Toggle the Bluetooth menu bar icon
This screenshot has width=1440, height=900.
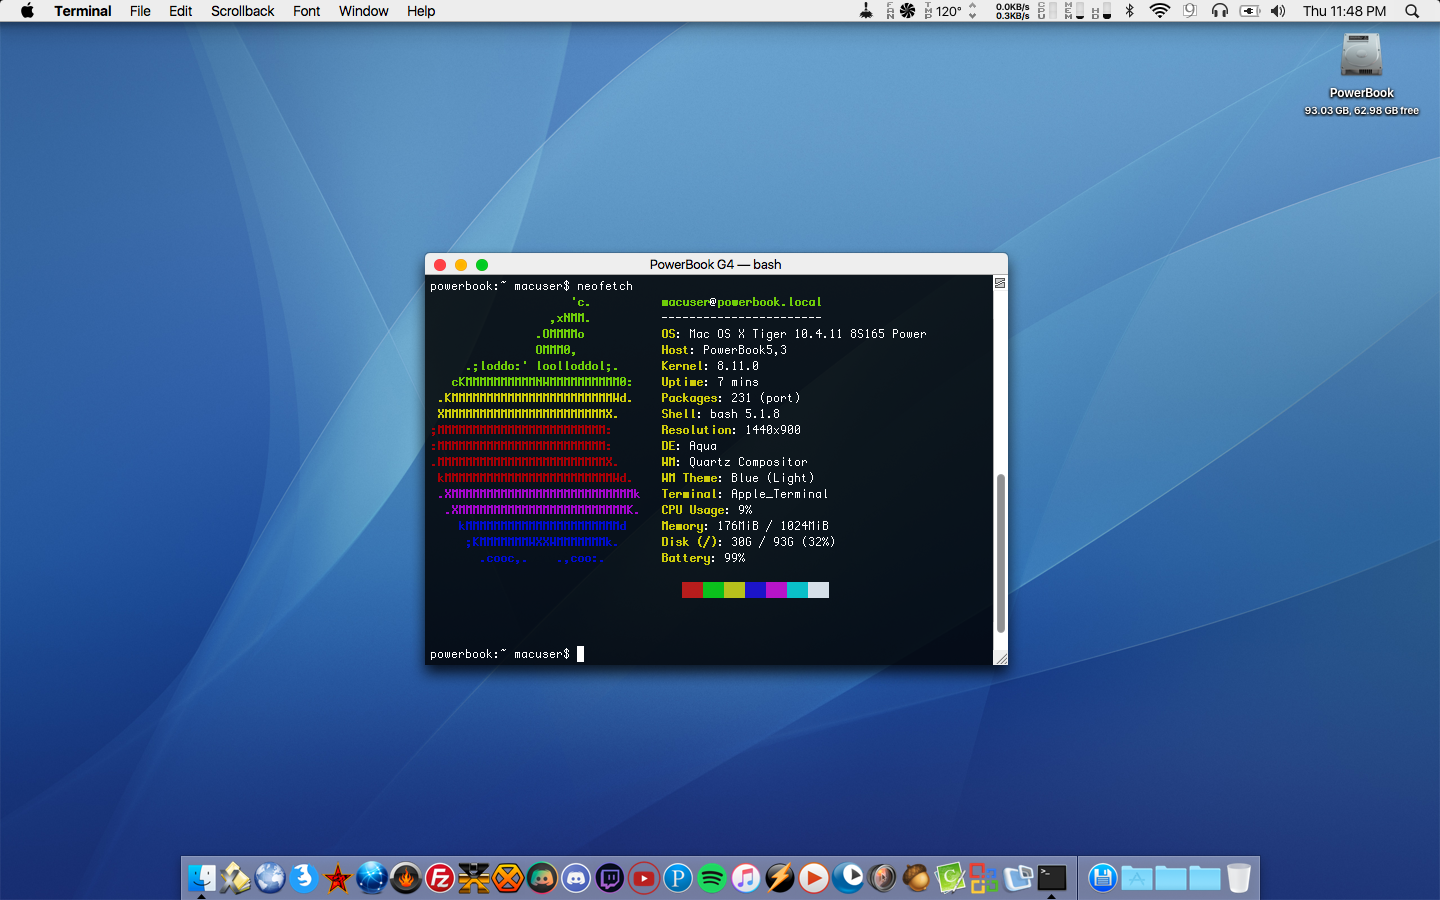[x=1130, y=11]
